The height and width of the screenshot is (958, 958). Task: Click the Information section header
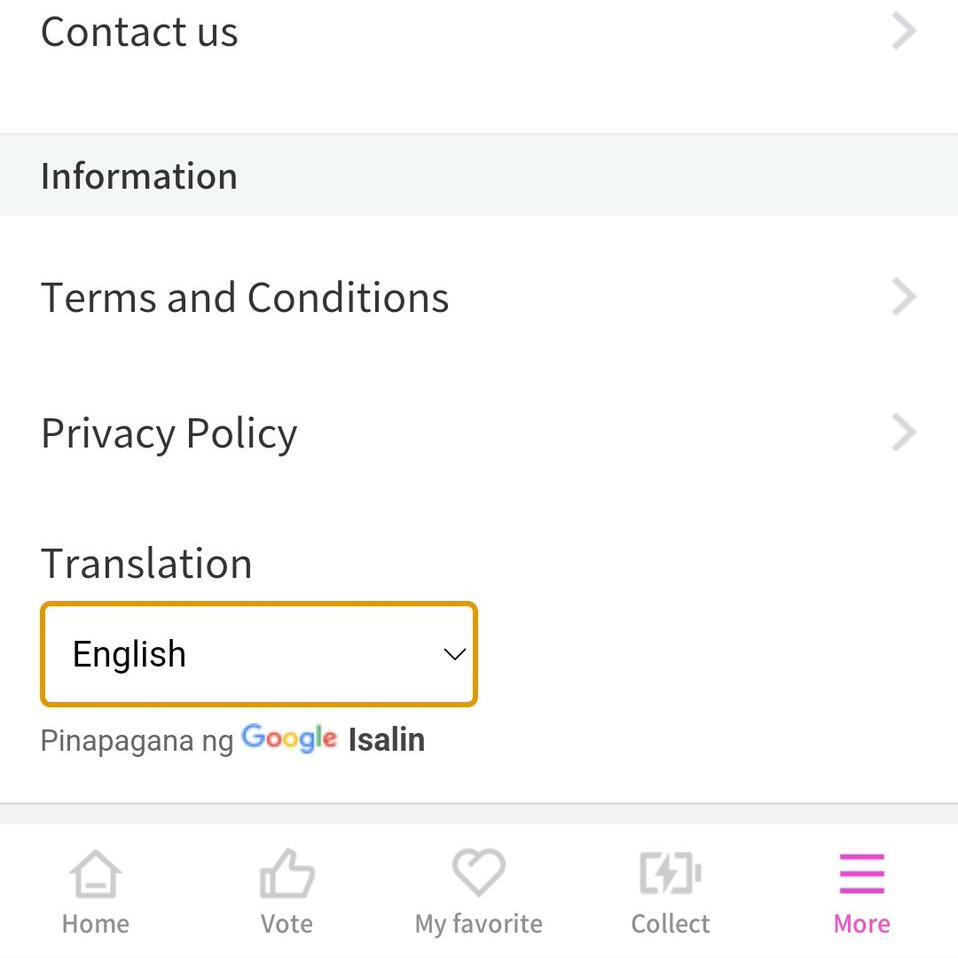(139, 176)
